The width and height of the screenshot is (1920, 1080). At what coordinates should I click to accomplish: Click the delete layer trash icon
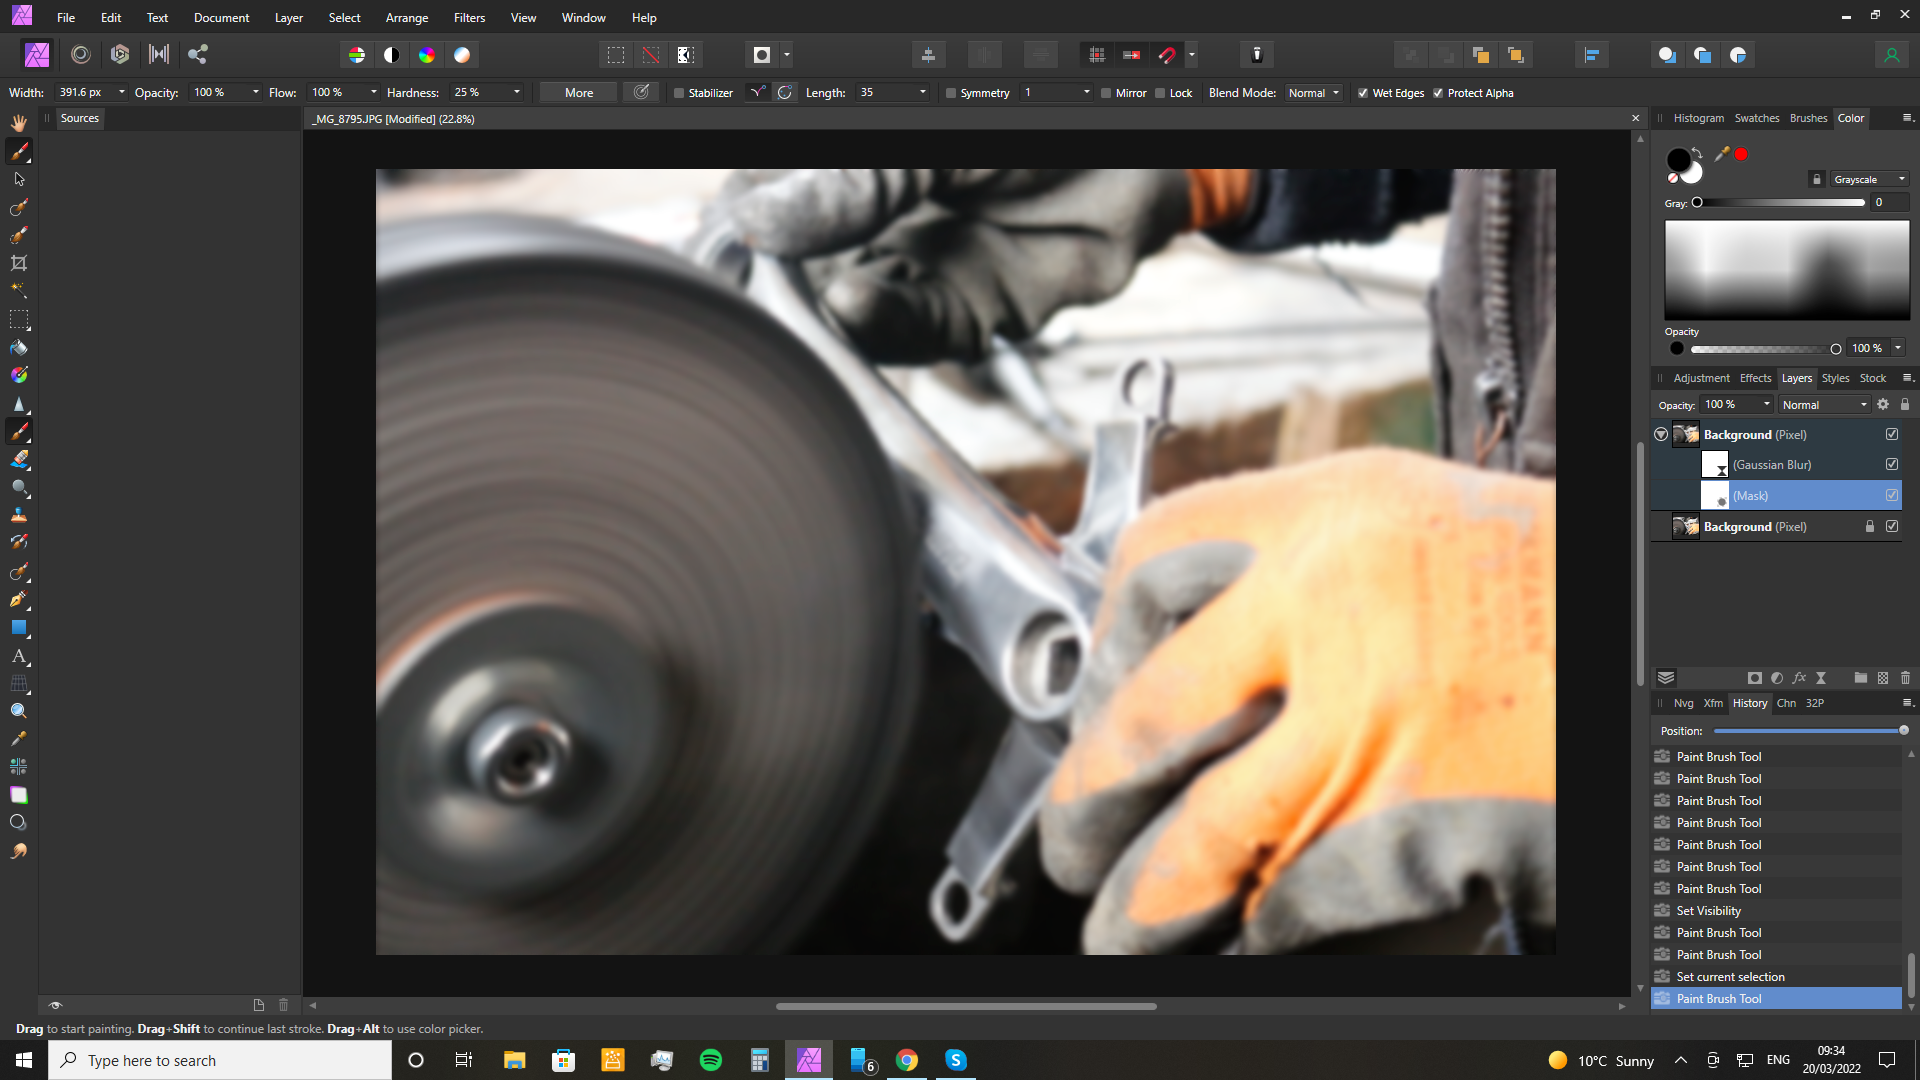point(1905,678)
